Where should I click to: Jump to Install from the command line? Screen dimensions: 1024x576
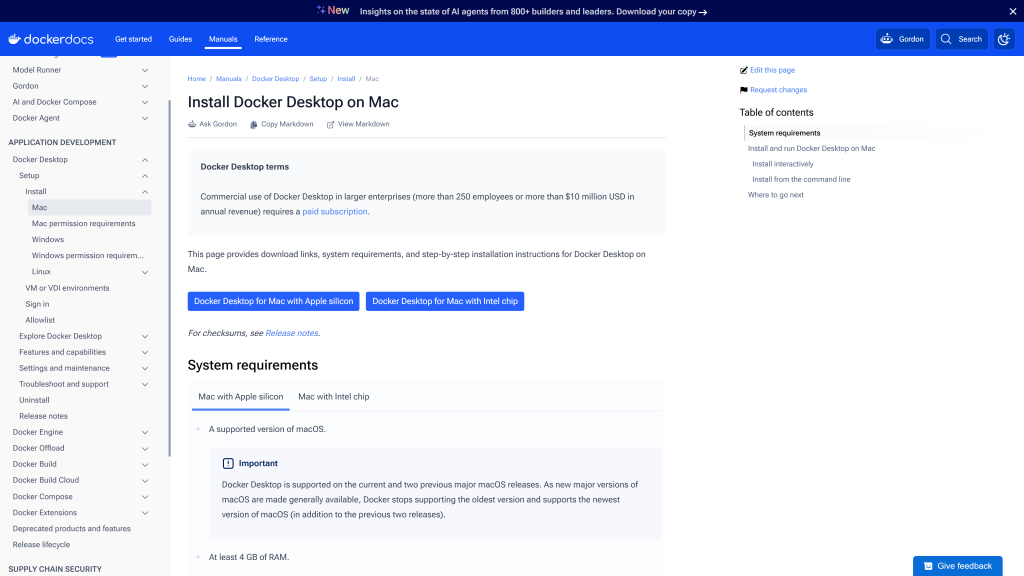tap(801, 179)
